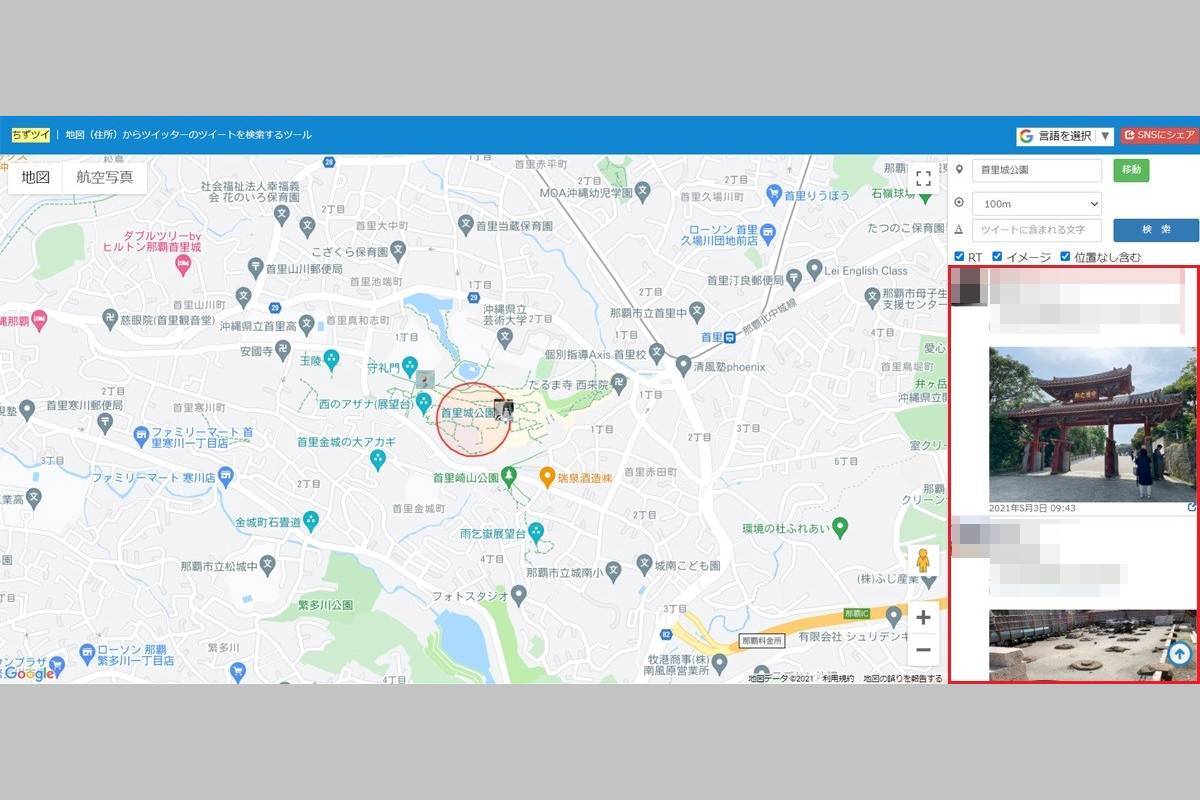Click the こざくら保育園 school marker

398,250
